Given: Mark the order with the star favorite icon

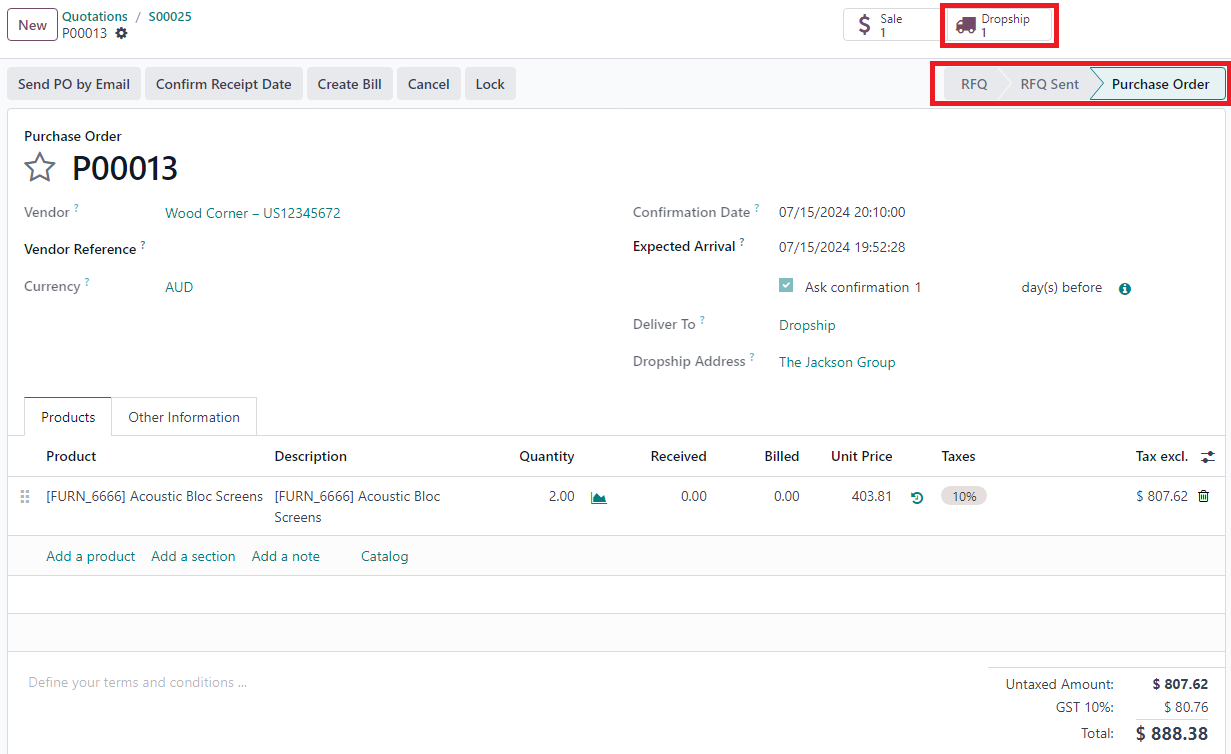Looking at the screenshot, I should 40,168.
